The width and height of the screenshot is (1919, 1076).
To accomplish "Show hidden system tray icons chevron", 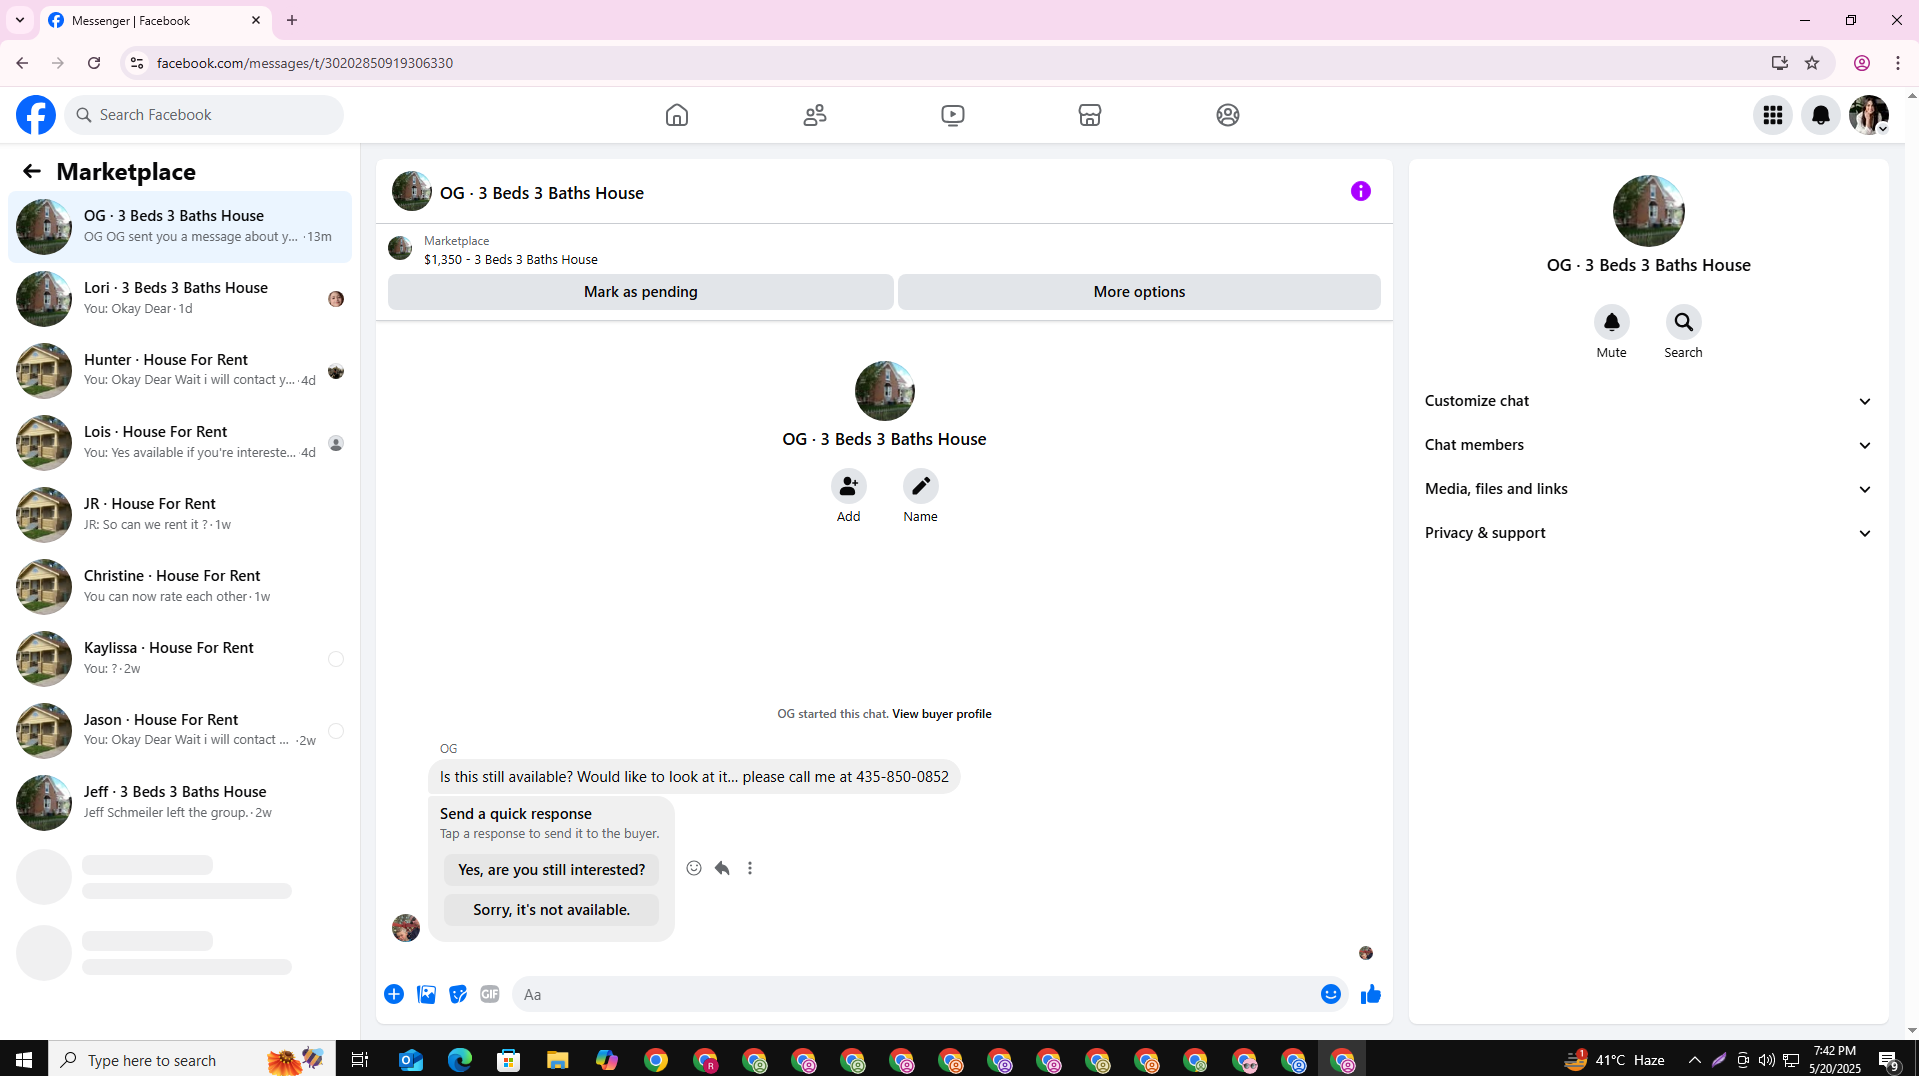I will (1694, 1060).
